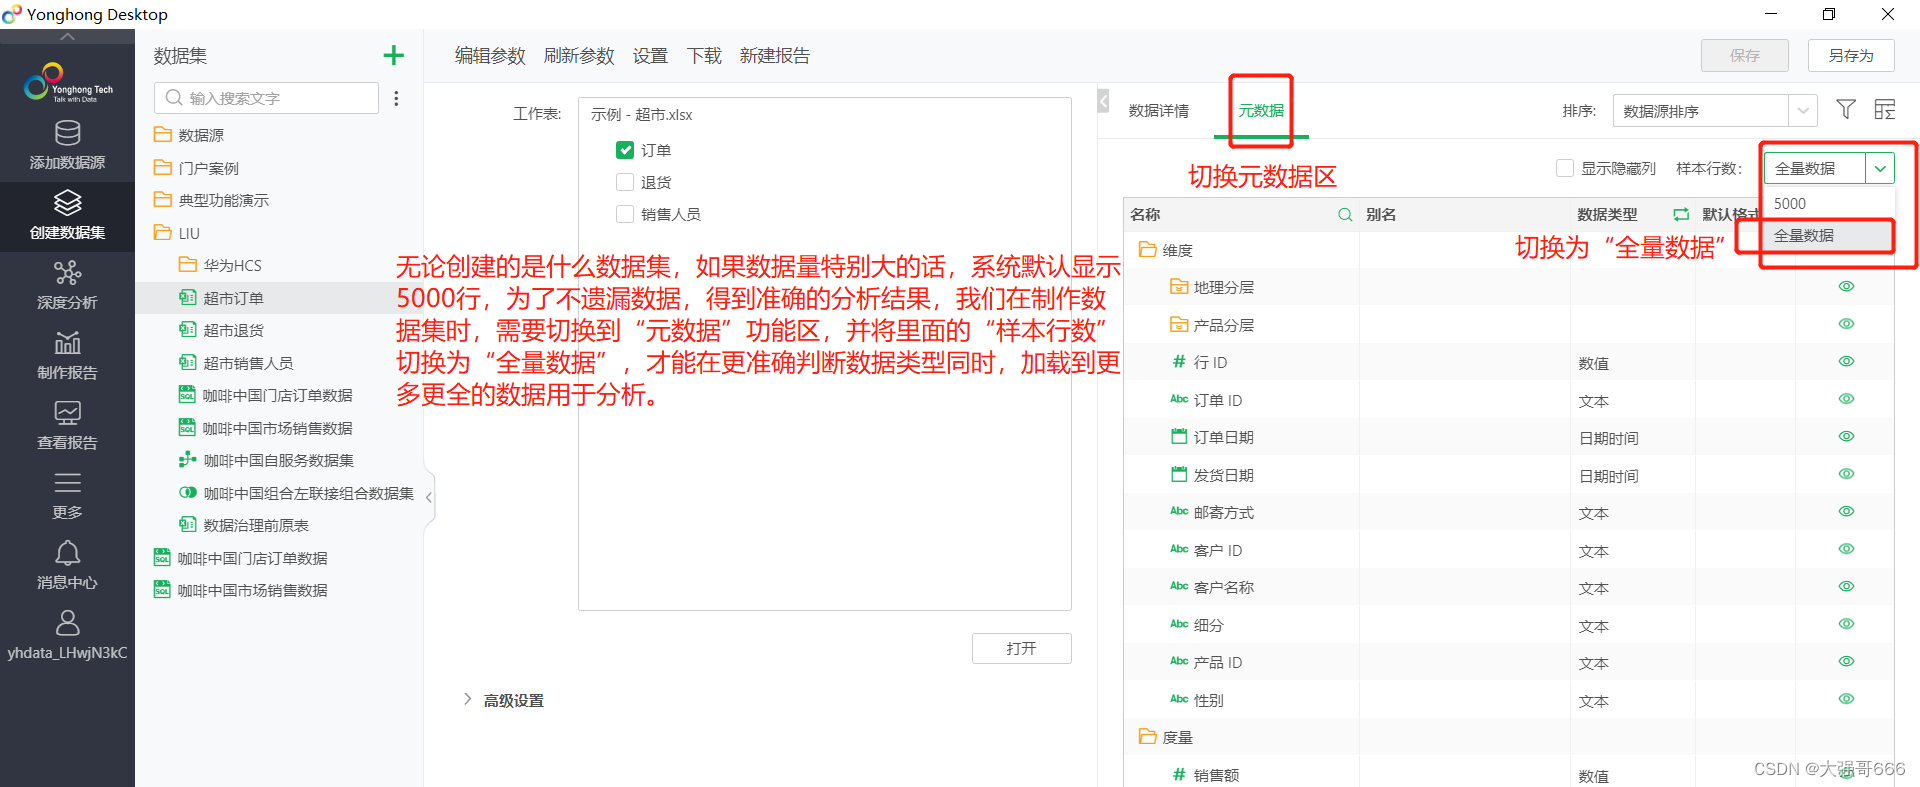This screenshot has width=1920, height=787.
Task: Open the 创建数据集 sidebar item
Action: pyautogui.click(x=67, y=216)
